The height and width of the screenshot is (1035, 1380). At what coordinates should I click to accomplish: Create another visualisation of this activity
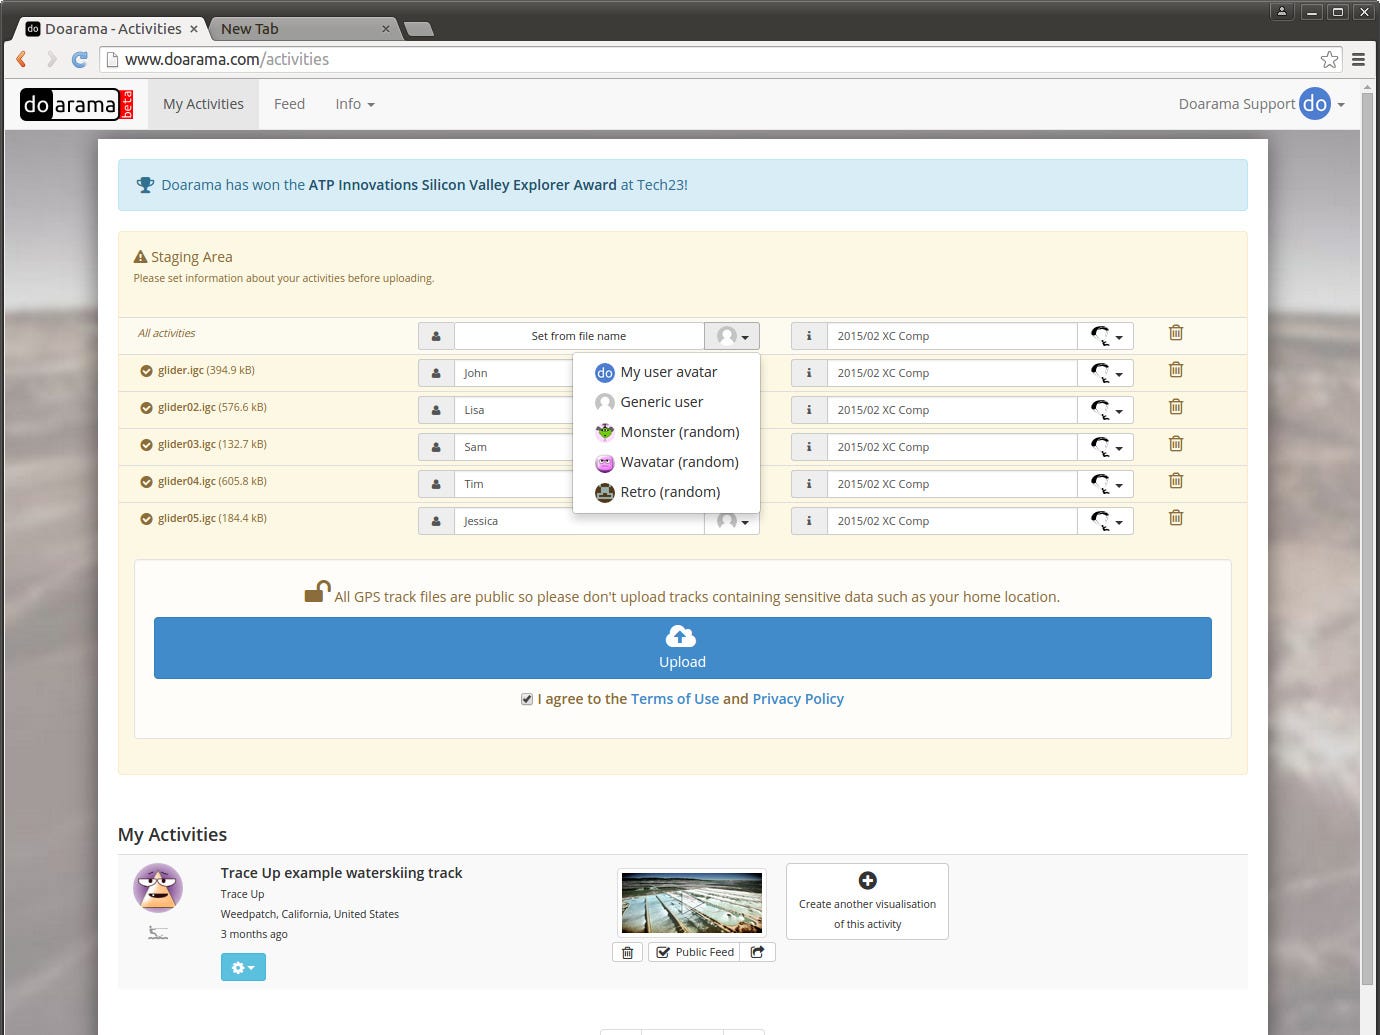point(867,902)
